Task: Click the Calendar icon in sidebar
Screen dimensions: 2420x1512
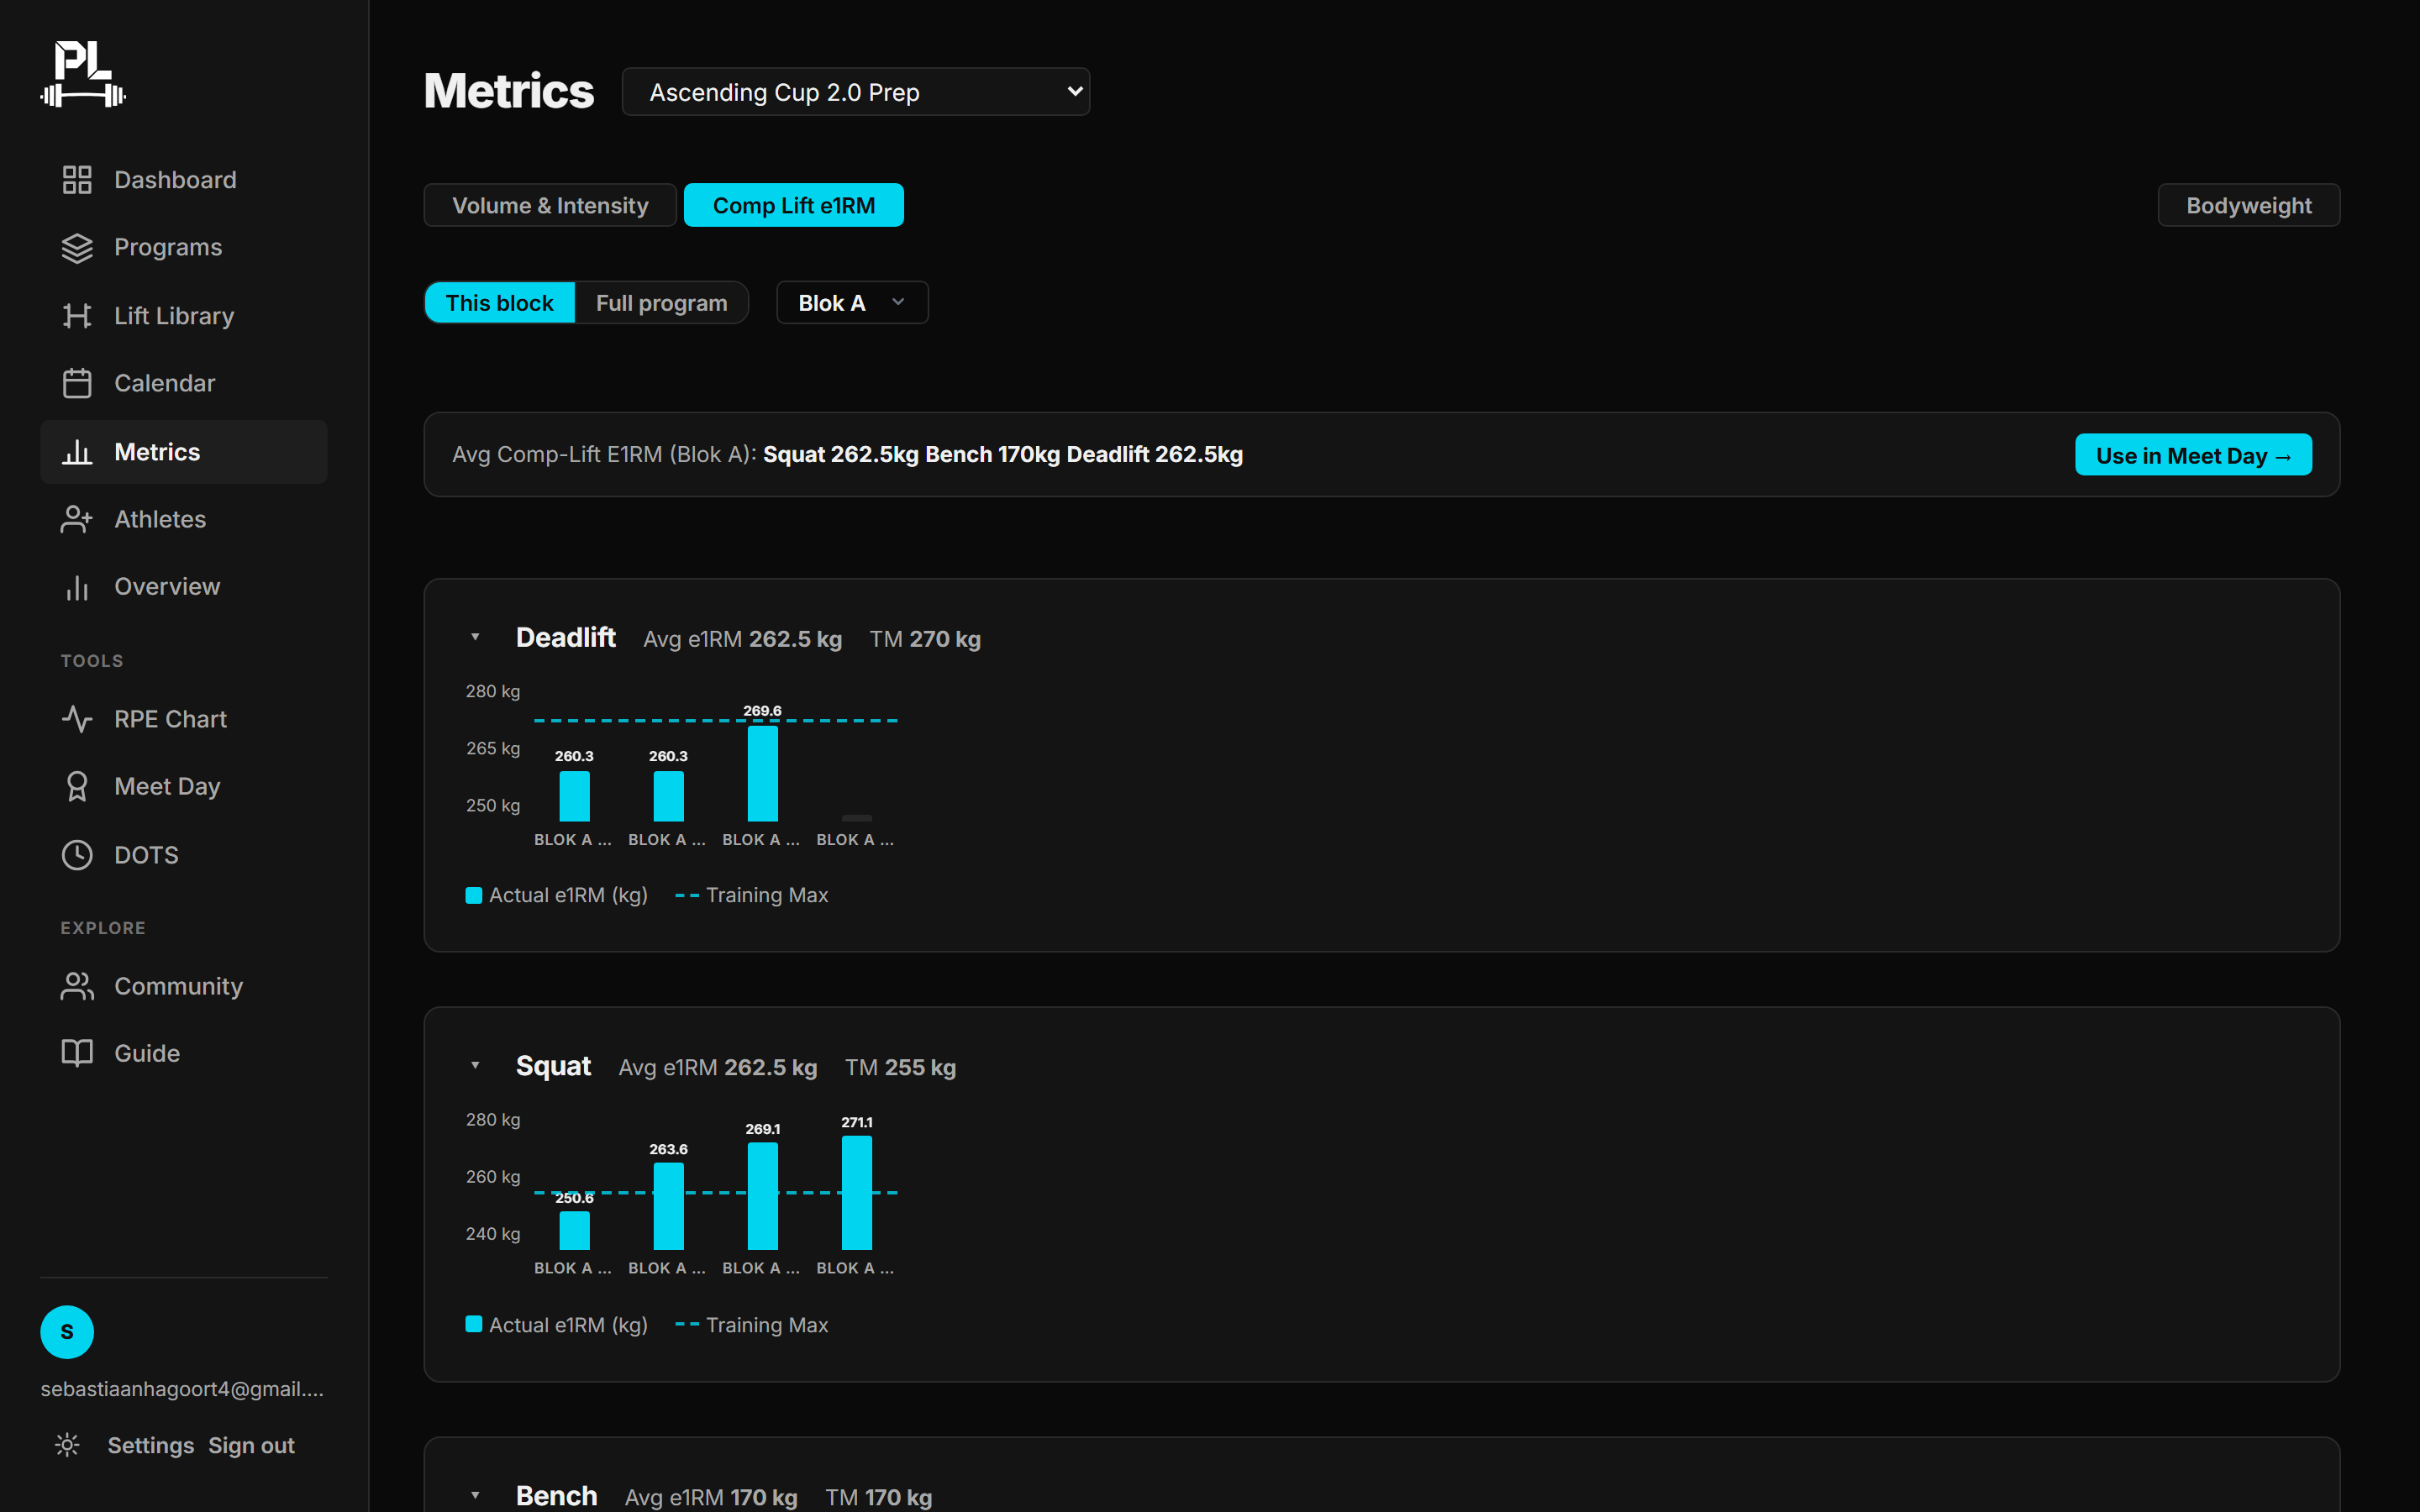Action: [x=77, y=383]
